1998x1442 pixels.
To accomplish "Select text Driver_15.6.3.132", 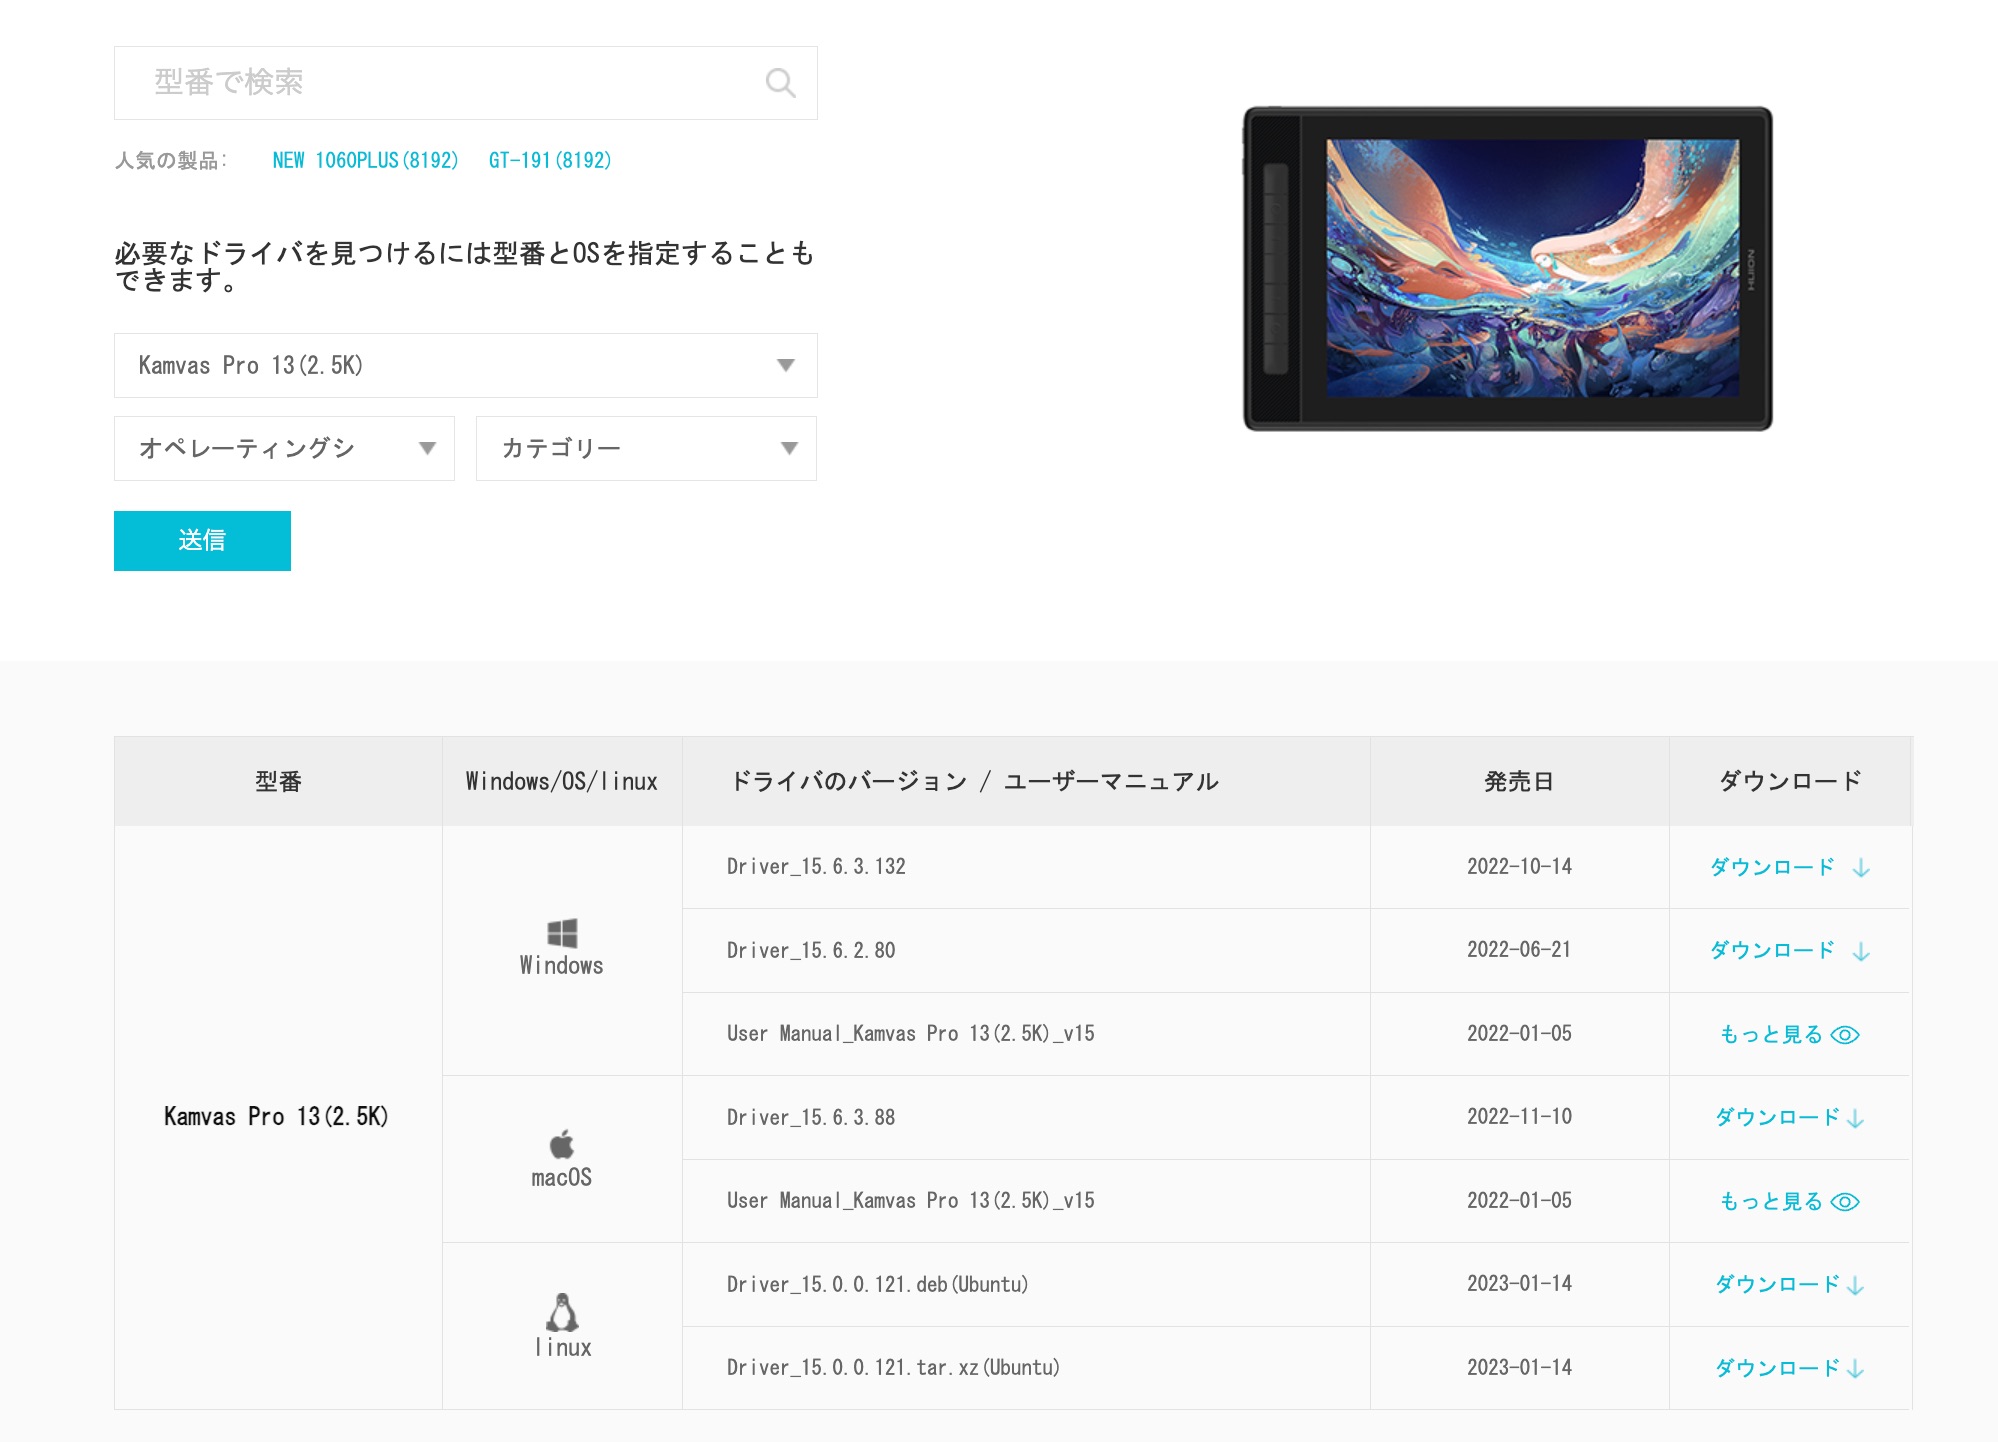I will click(x=816, y=867).
